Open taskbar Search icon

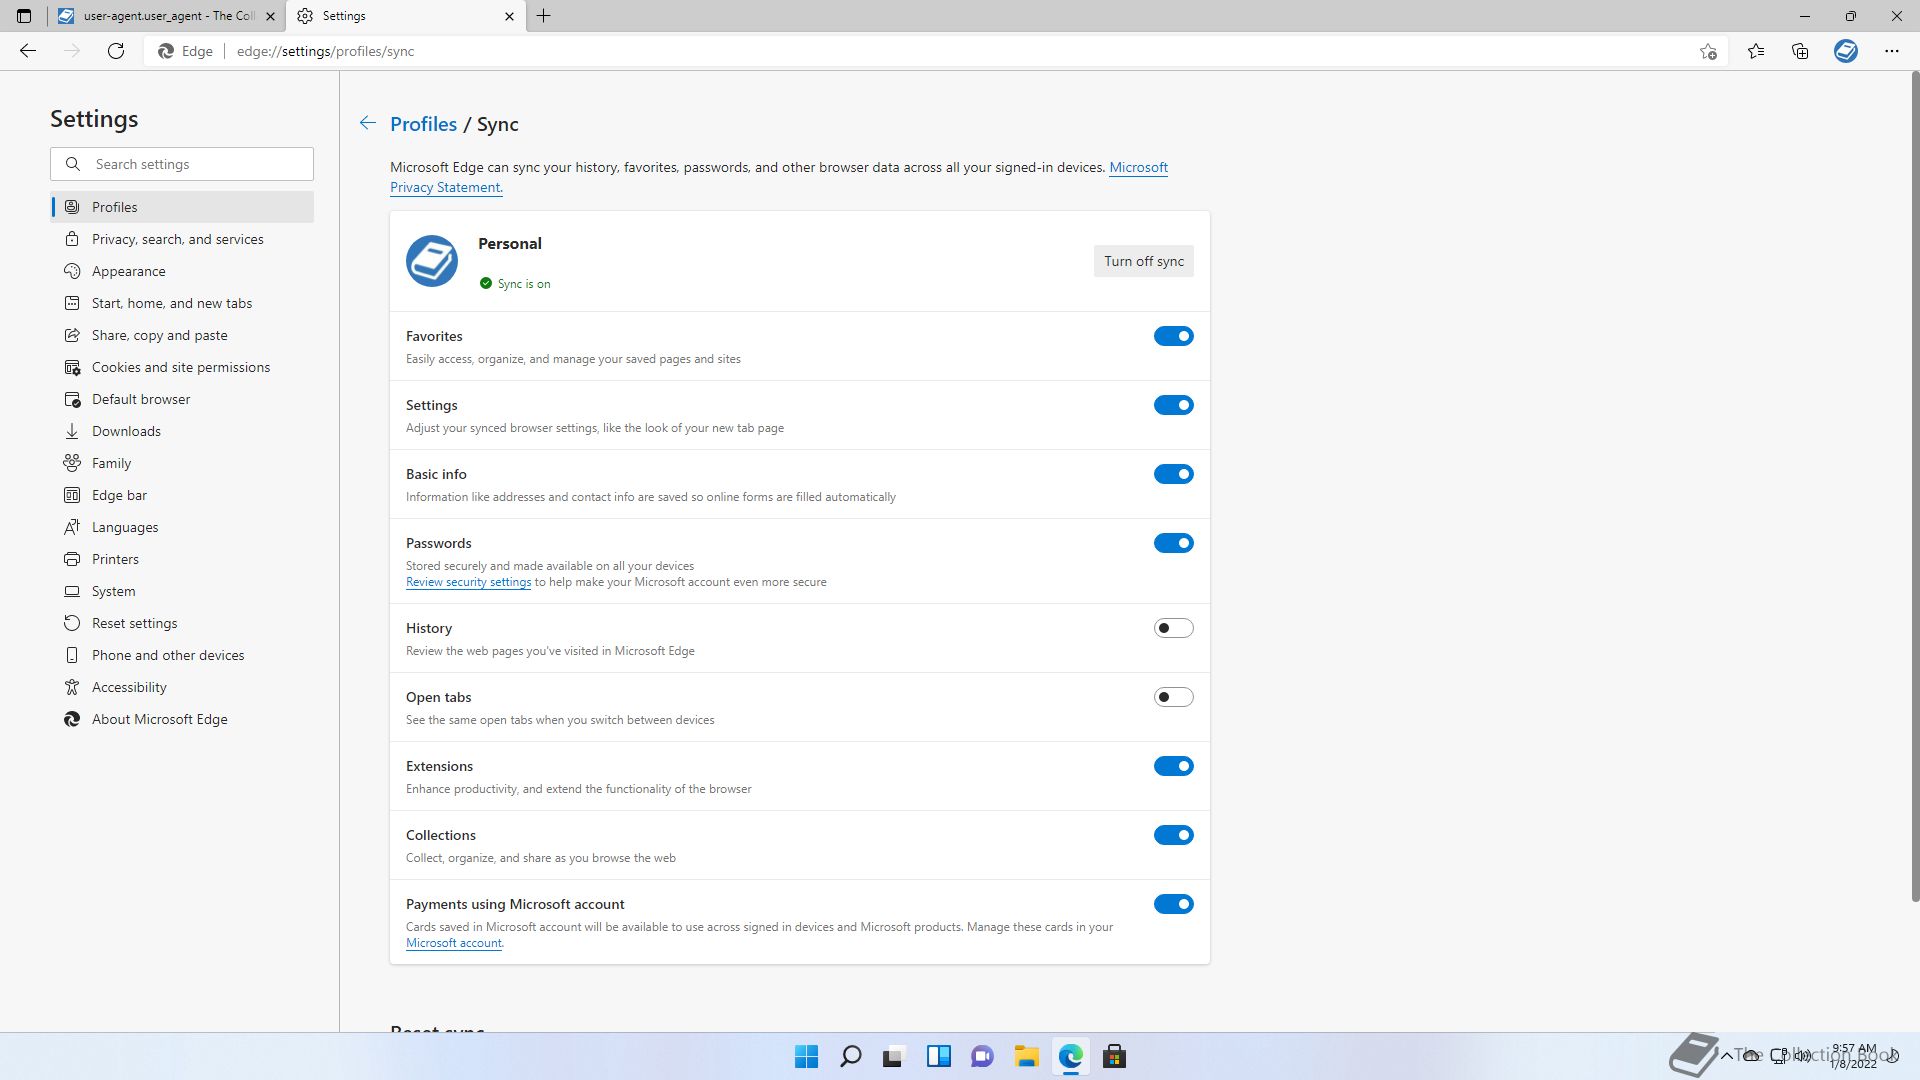pos(851,1057)
